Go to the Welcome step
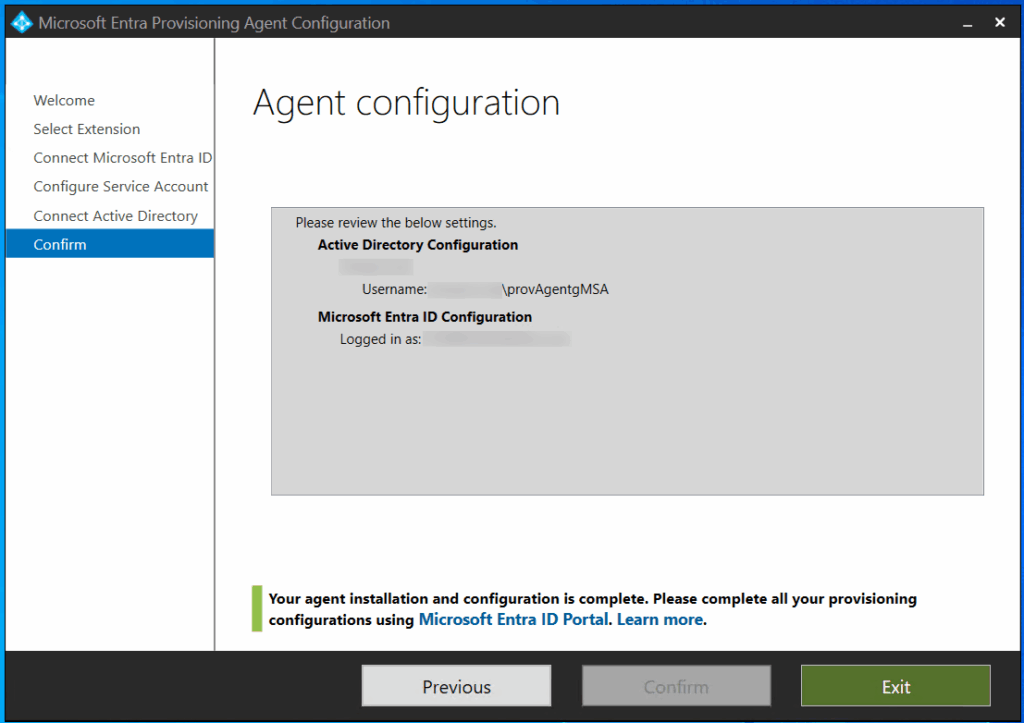 point(64,100)
